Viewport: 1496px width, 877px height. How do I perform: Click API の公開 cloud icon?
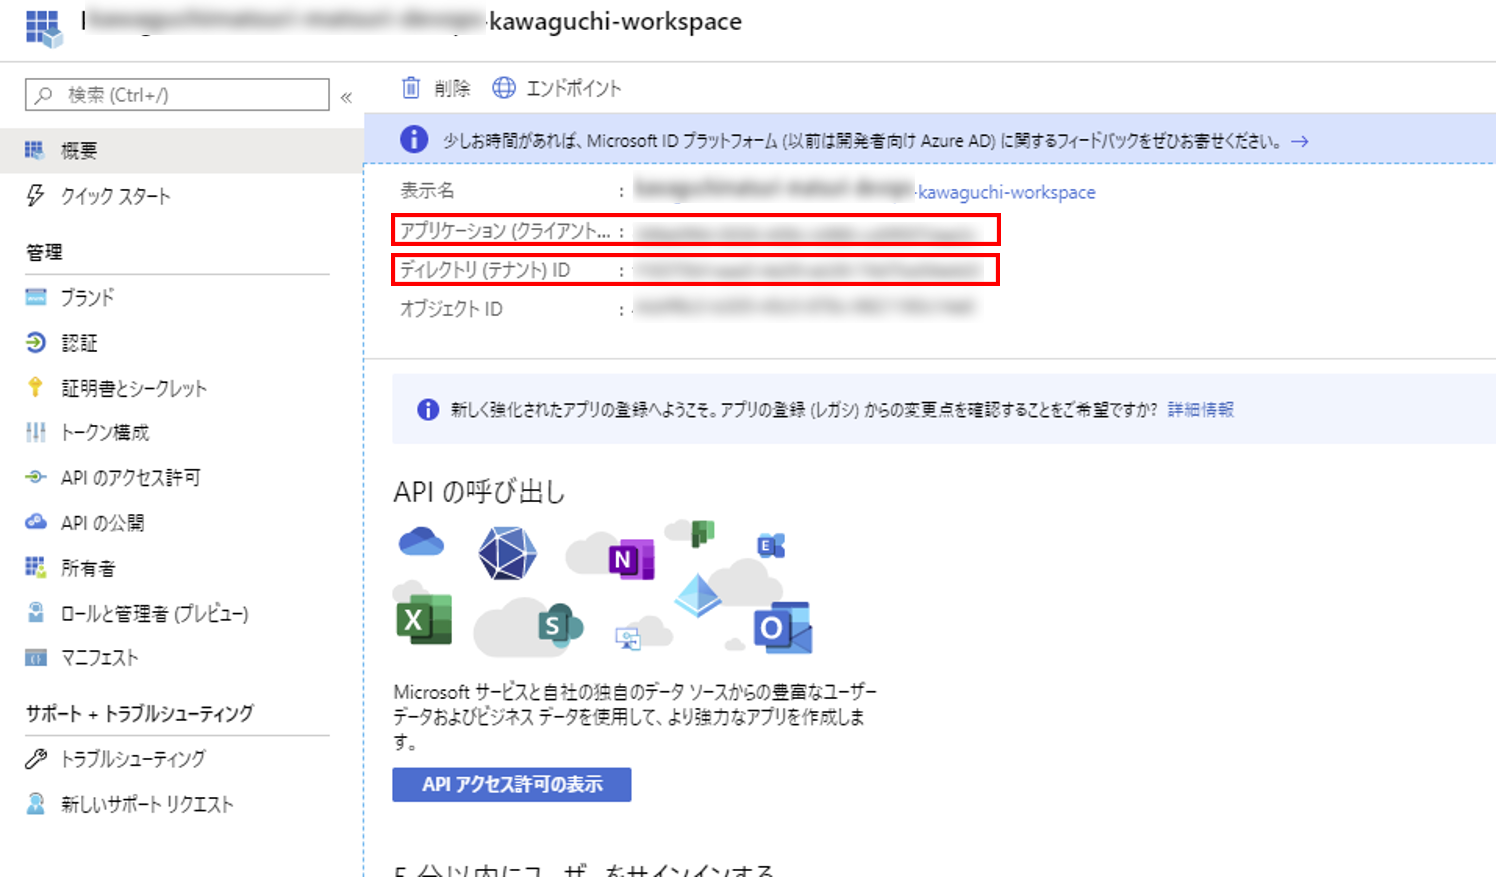point(36,522)
